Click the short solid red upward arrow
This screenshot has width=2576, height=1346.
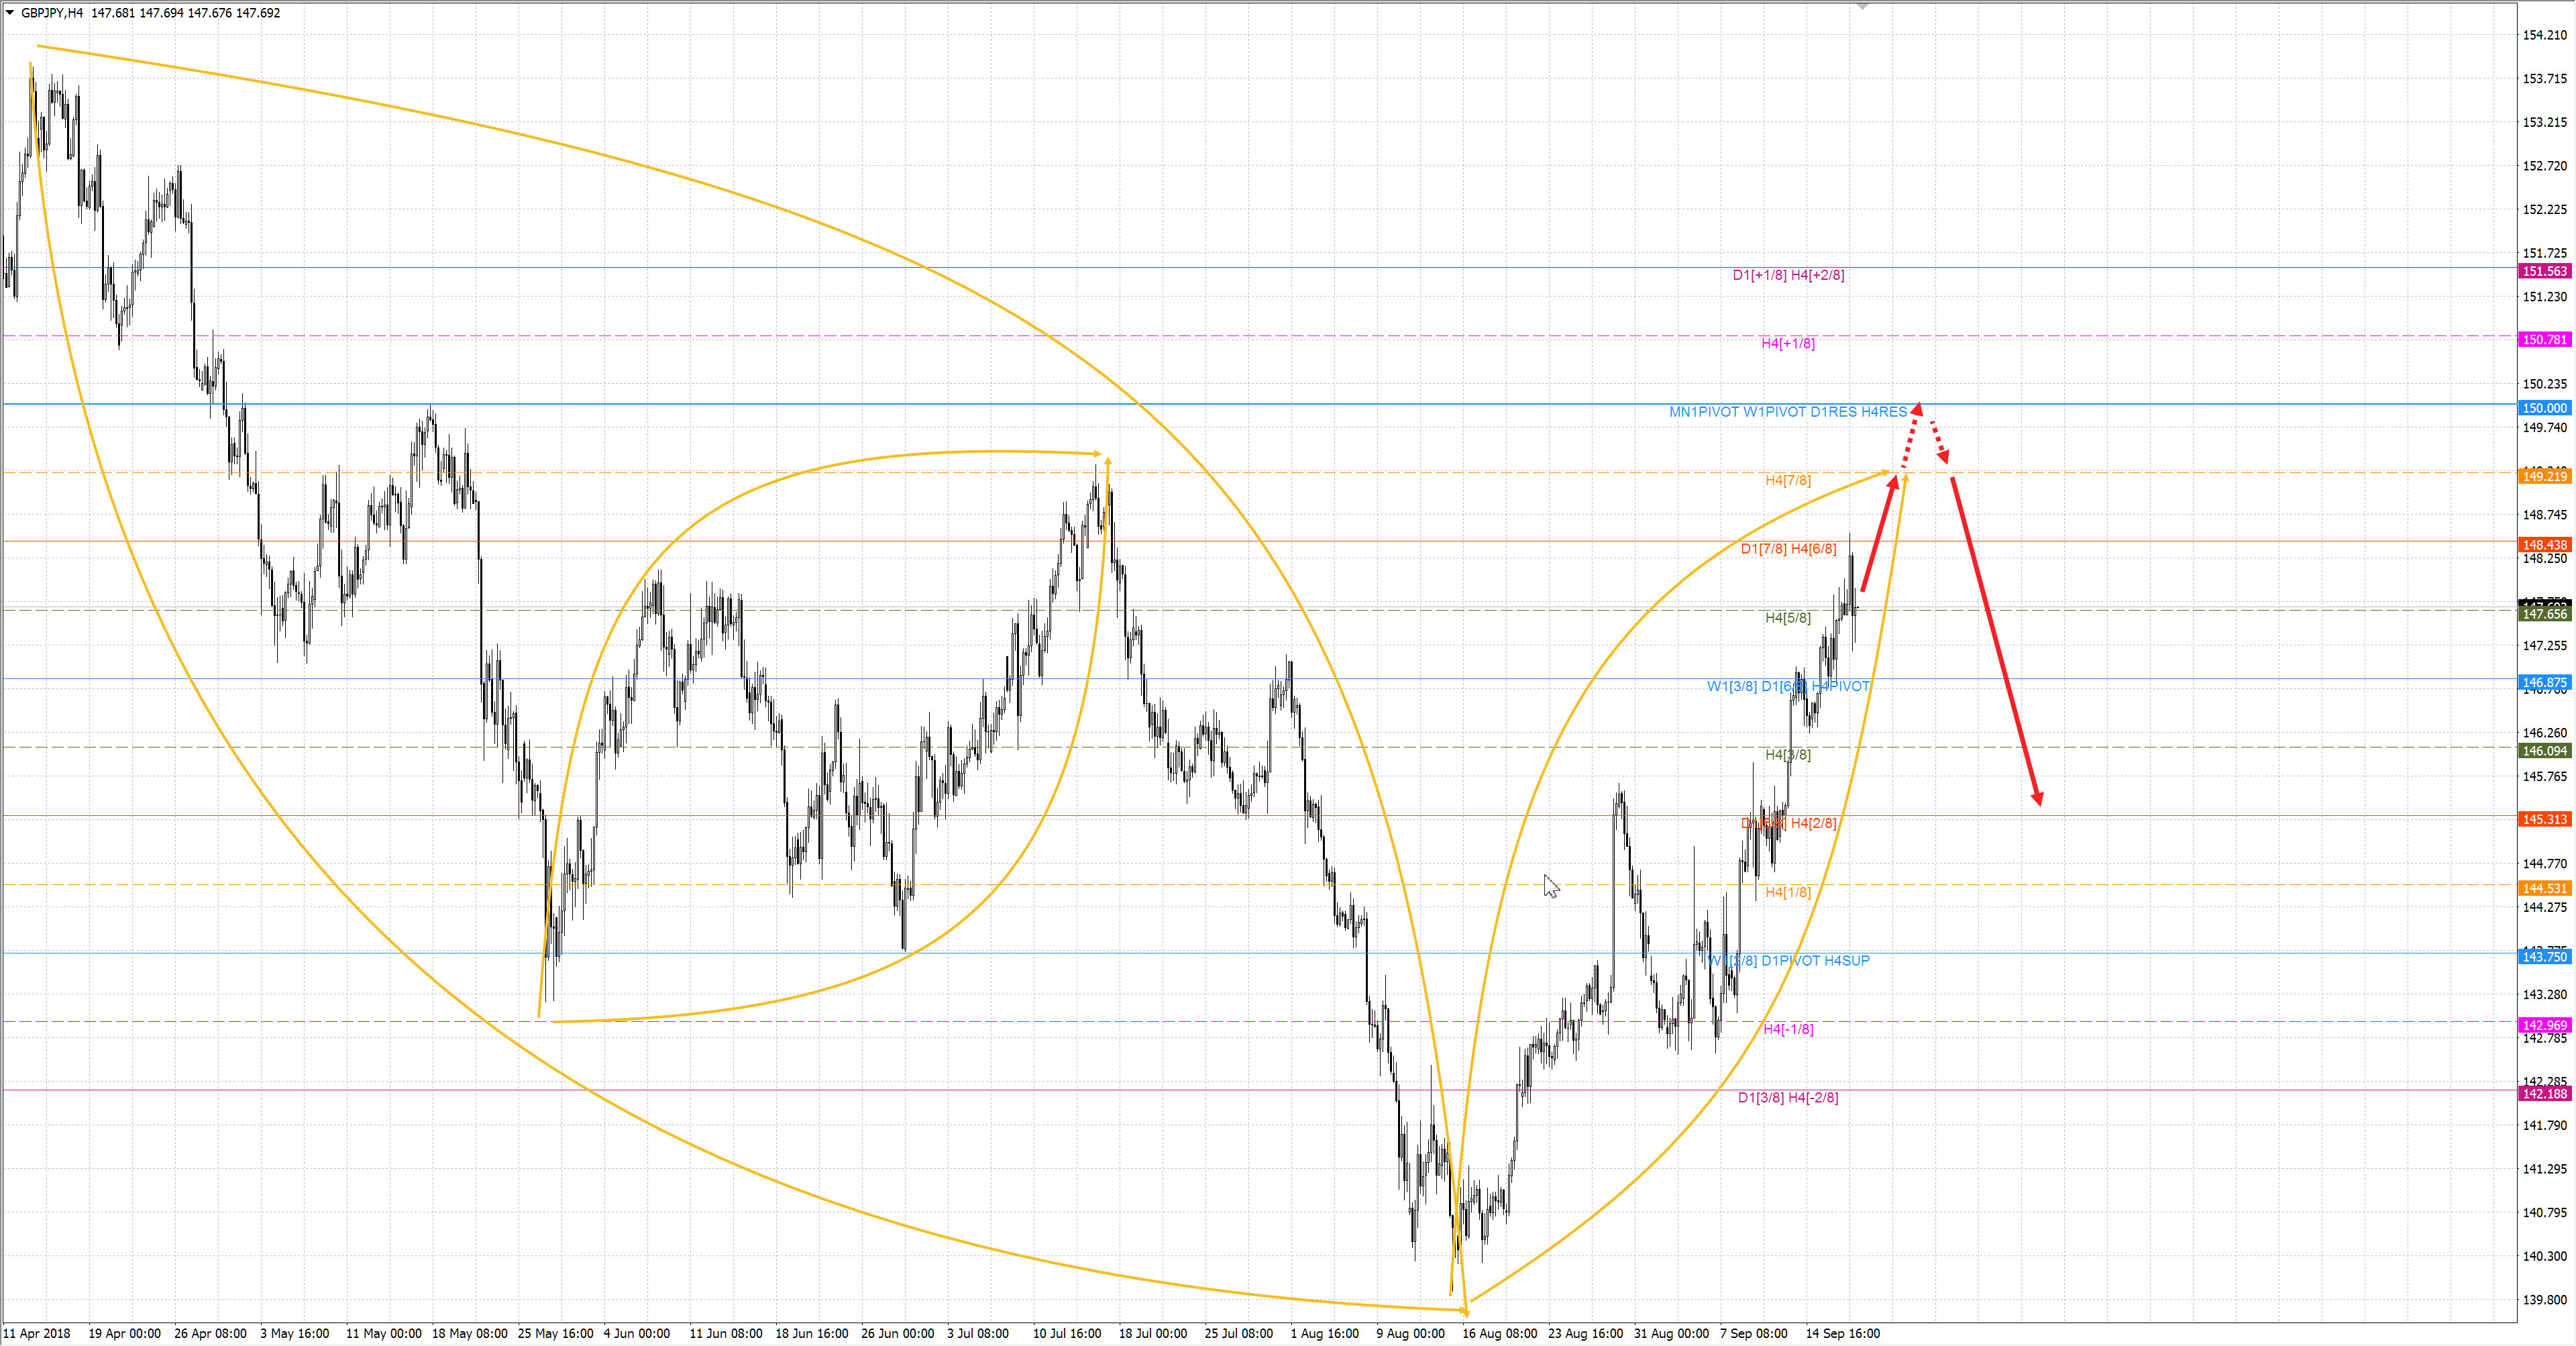[x=1878, y=535]
